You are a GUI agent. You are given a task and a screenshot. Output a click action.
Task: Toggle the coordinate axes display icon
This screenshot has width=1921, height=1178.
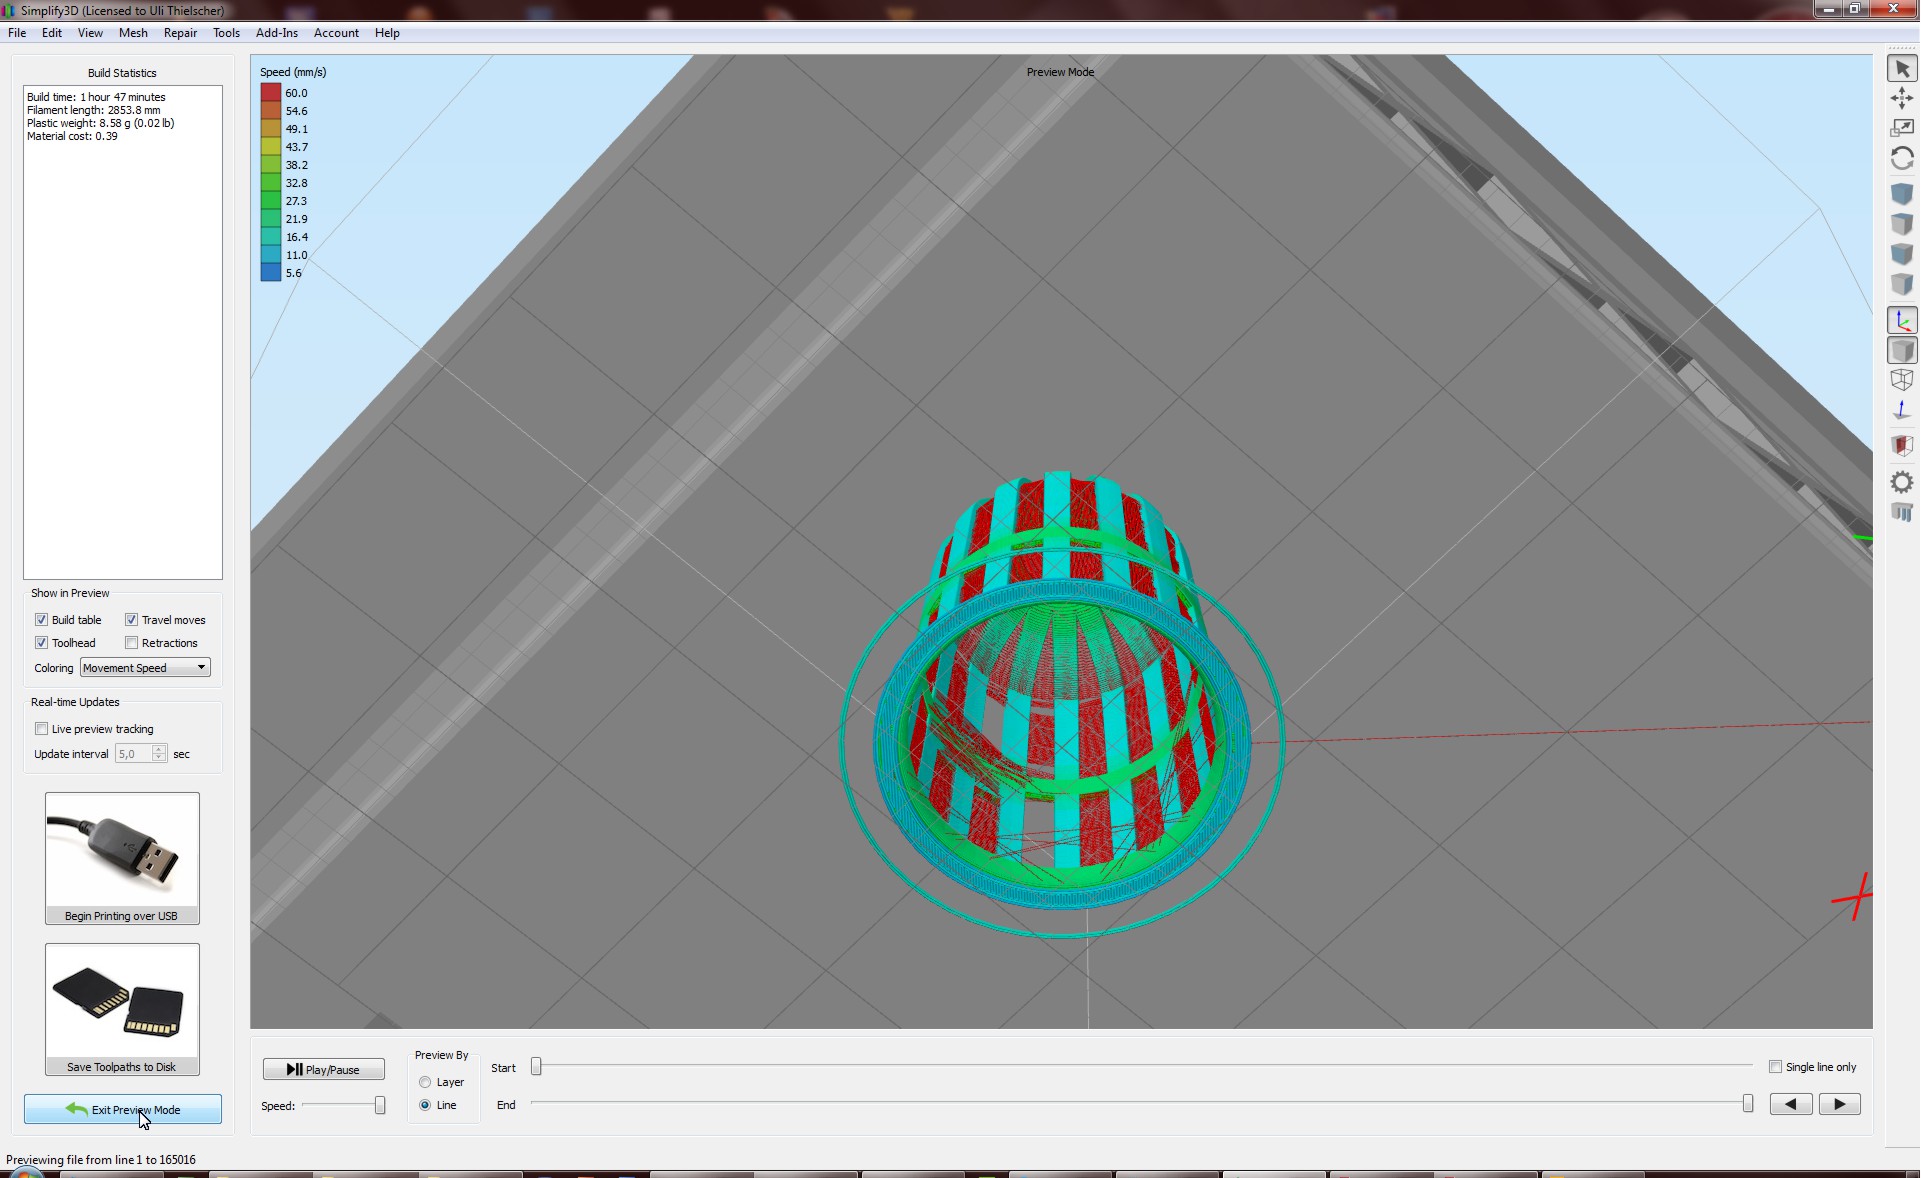[1901, 321]
